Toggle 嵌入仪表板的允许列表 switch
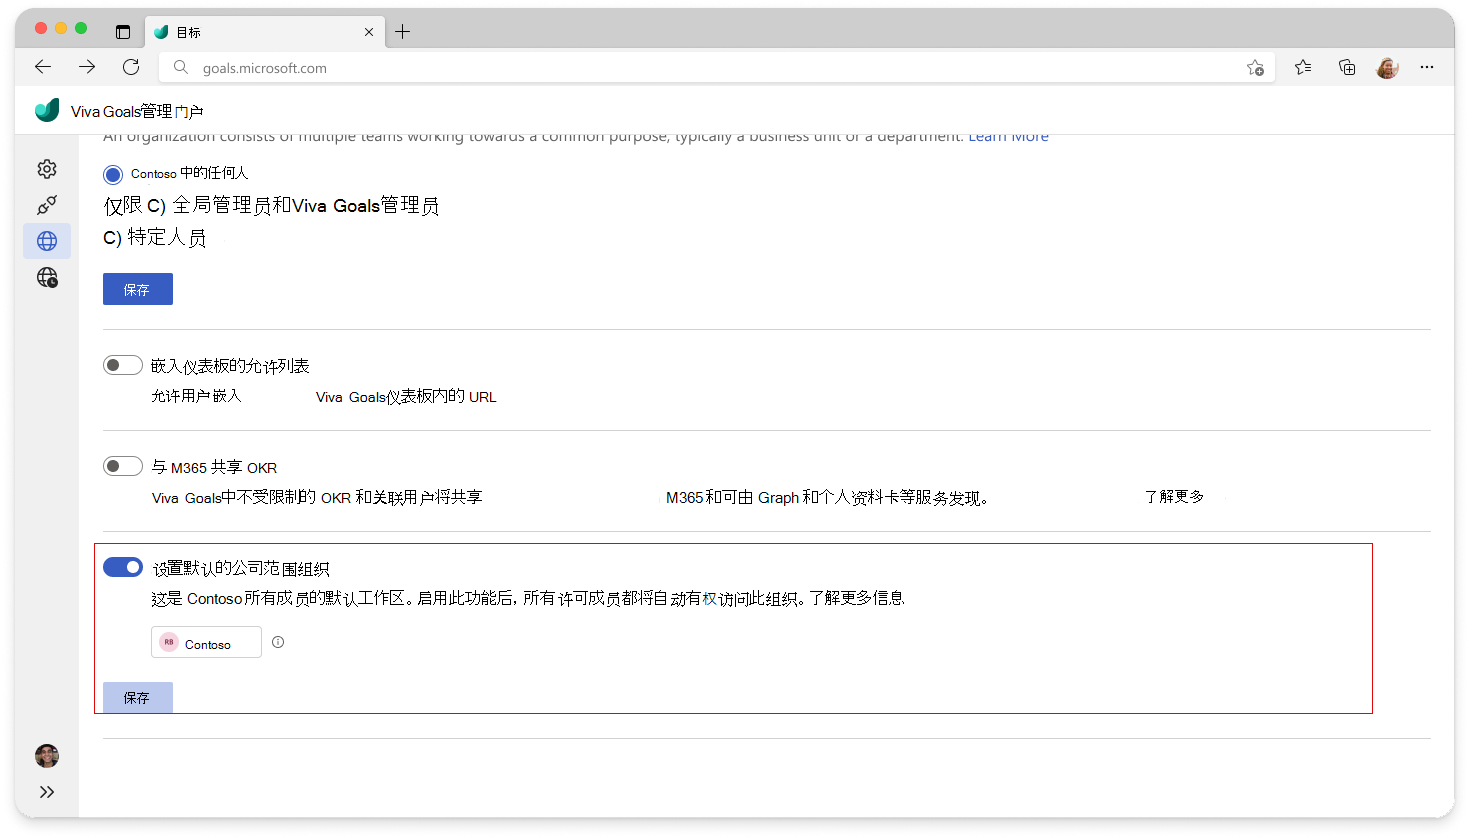This screenshot has width=1470, height=839. coord(123,366)
